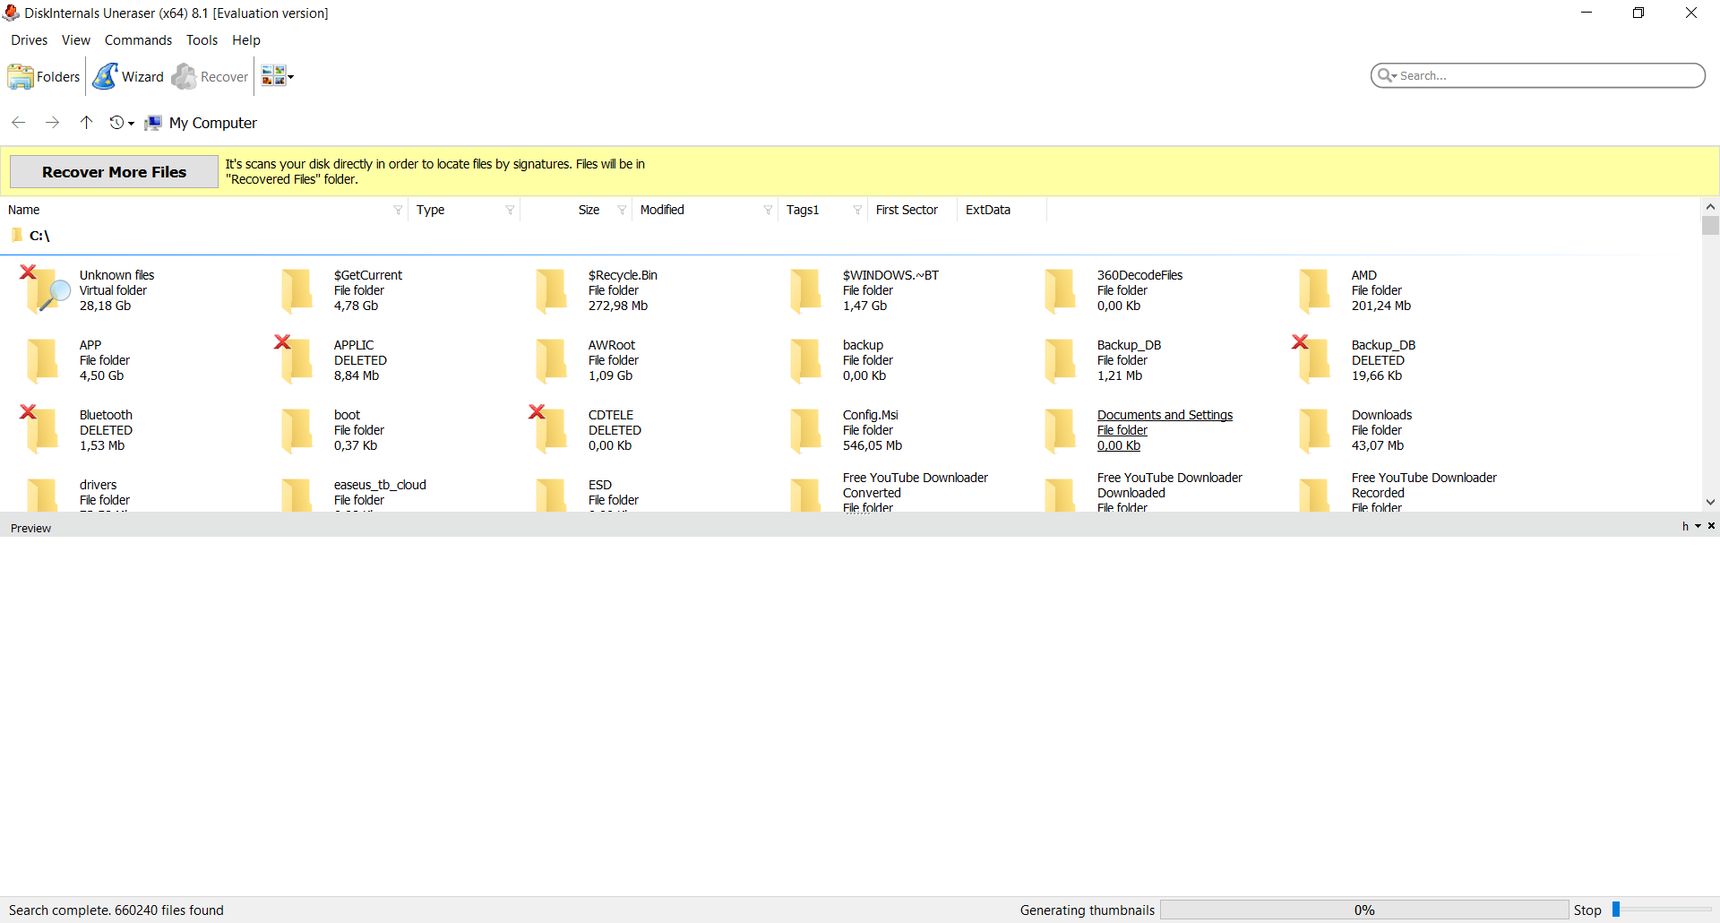Viewport: 1720px width, 923px height.
Task: Navigate up one level arrow
Action: point(86,122)
